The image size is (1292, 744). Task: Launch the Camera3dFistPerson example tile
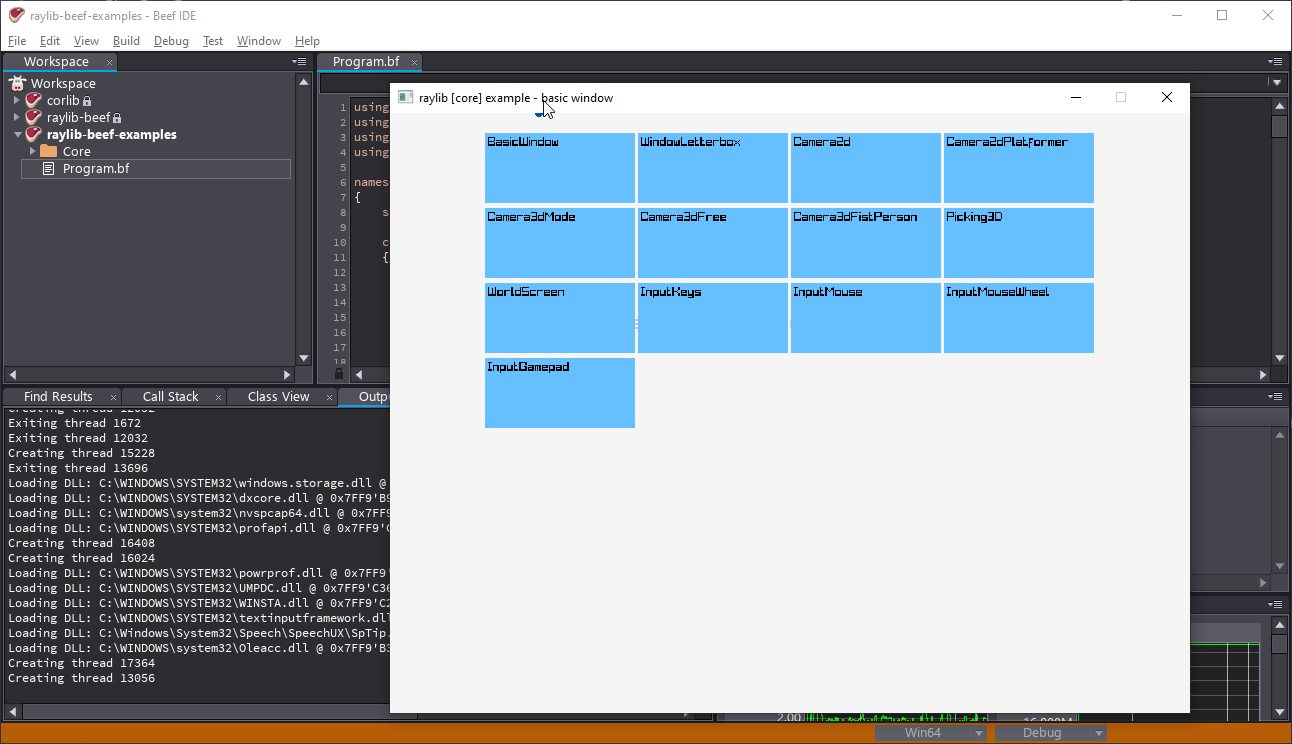point(866,243)
